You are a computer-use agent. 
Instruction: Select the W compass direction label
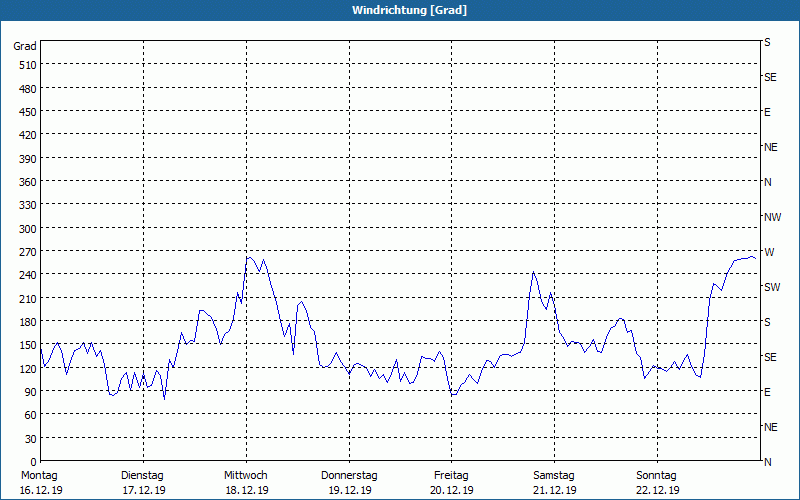(x=769, y=252)
